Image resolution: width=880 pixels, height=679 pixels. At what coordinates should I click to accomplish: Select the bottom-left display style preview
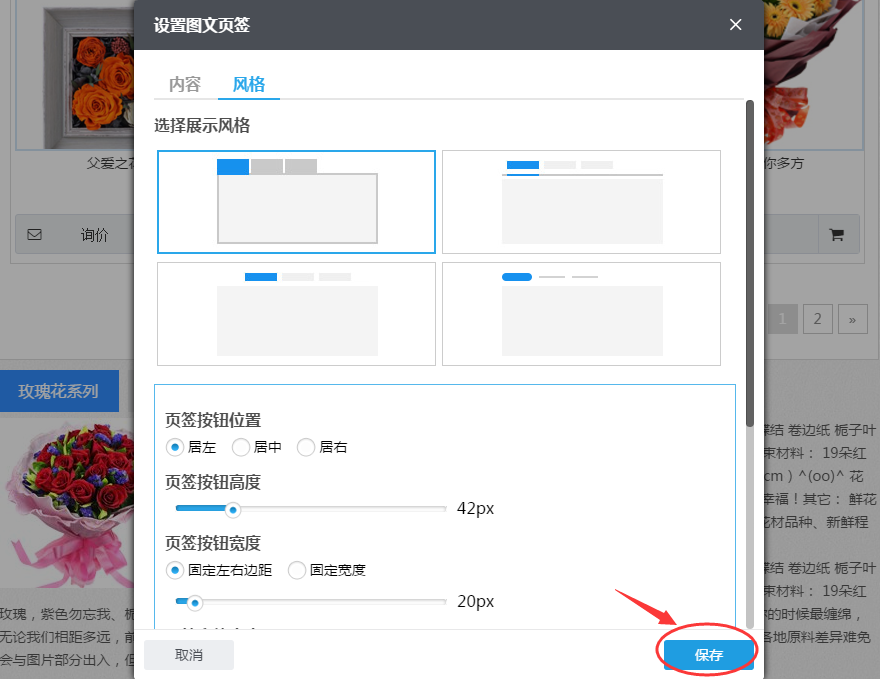coord(296,313)
